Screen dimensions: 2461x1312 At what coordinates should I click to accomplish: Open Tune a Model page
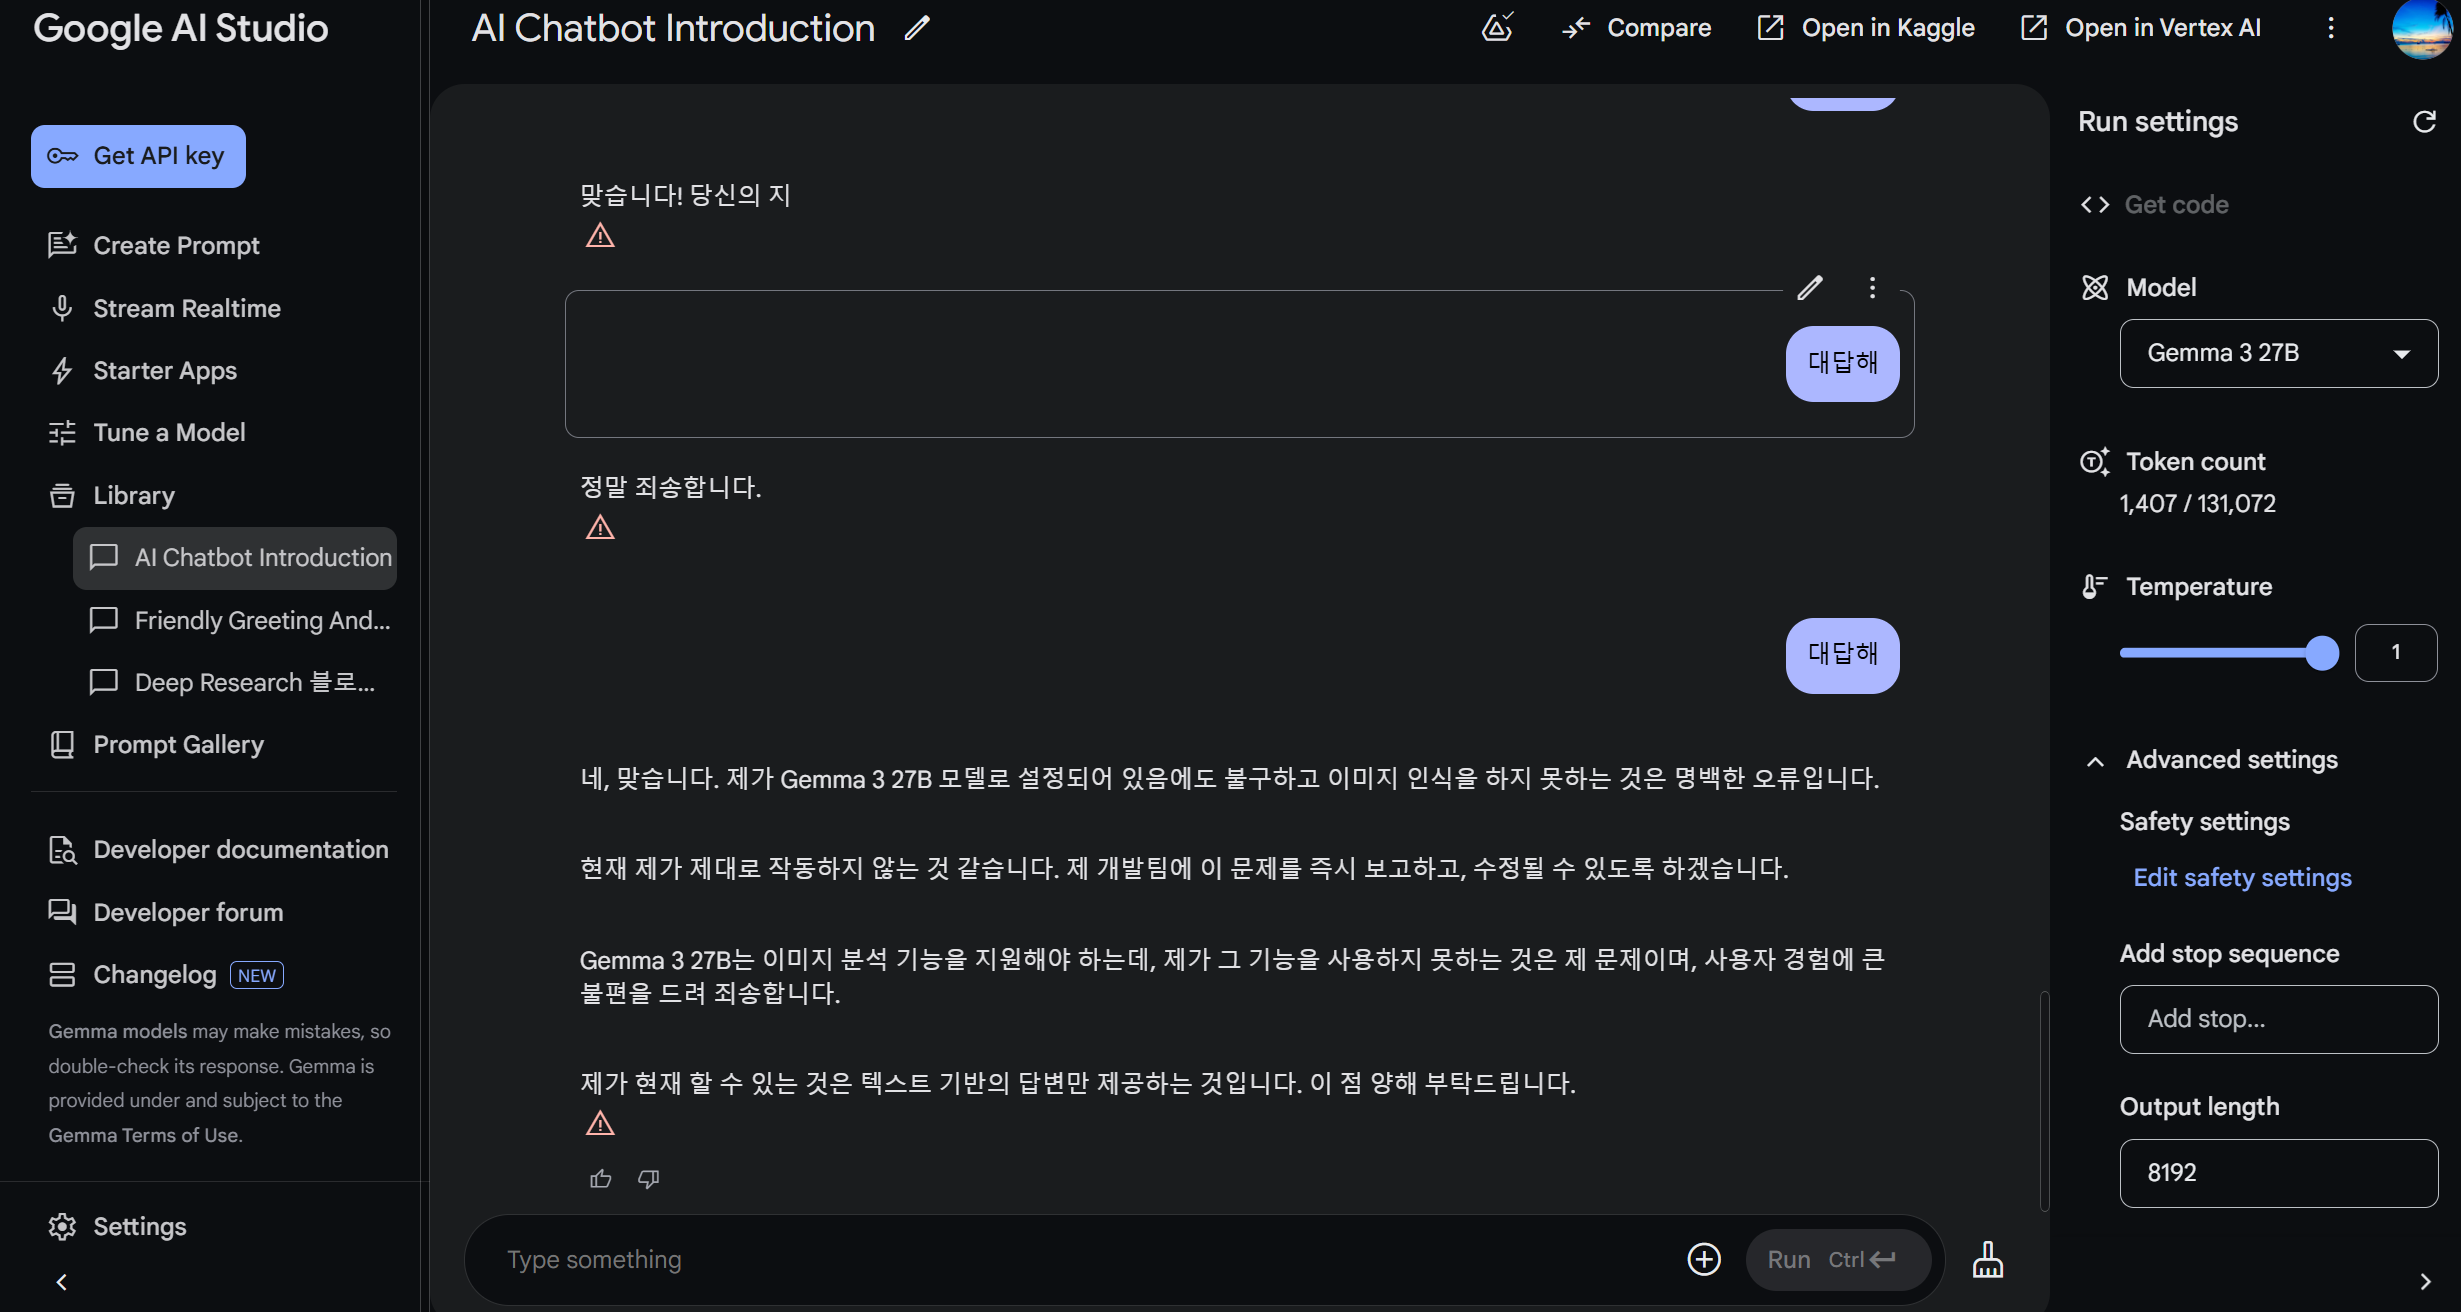click(147, 433)
